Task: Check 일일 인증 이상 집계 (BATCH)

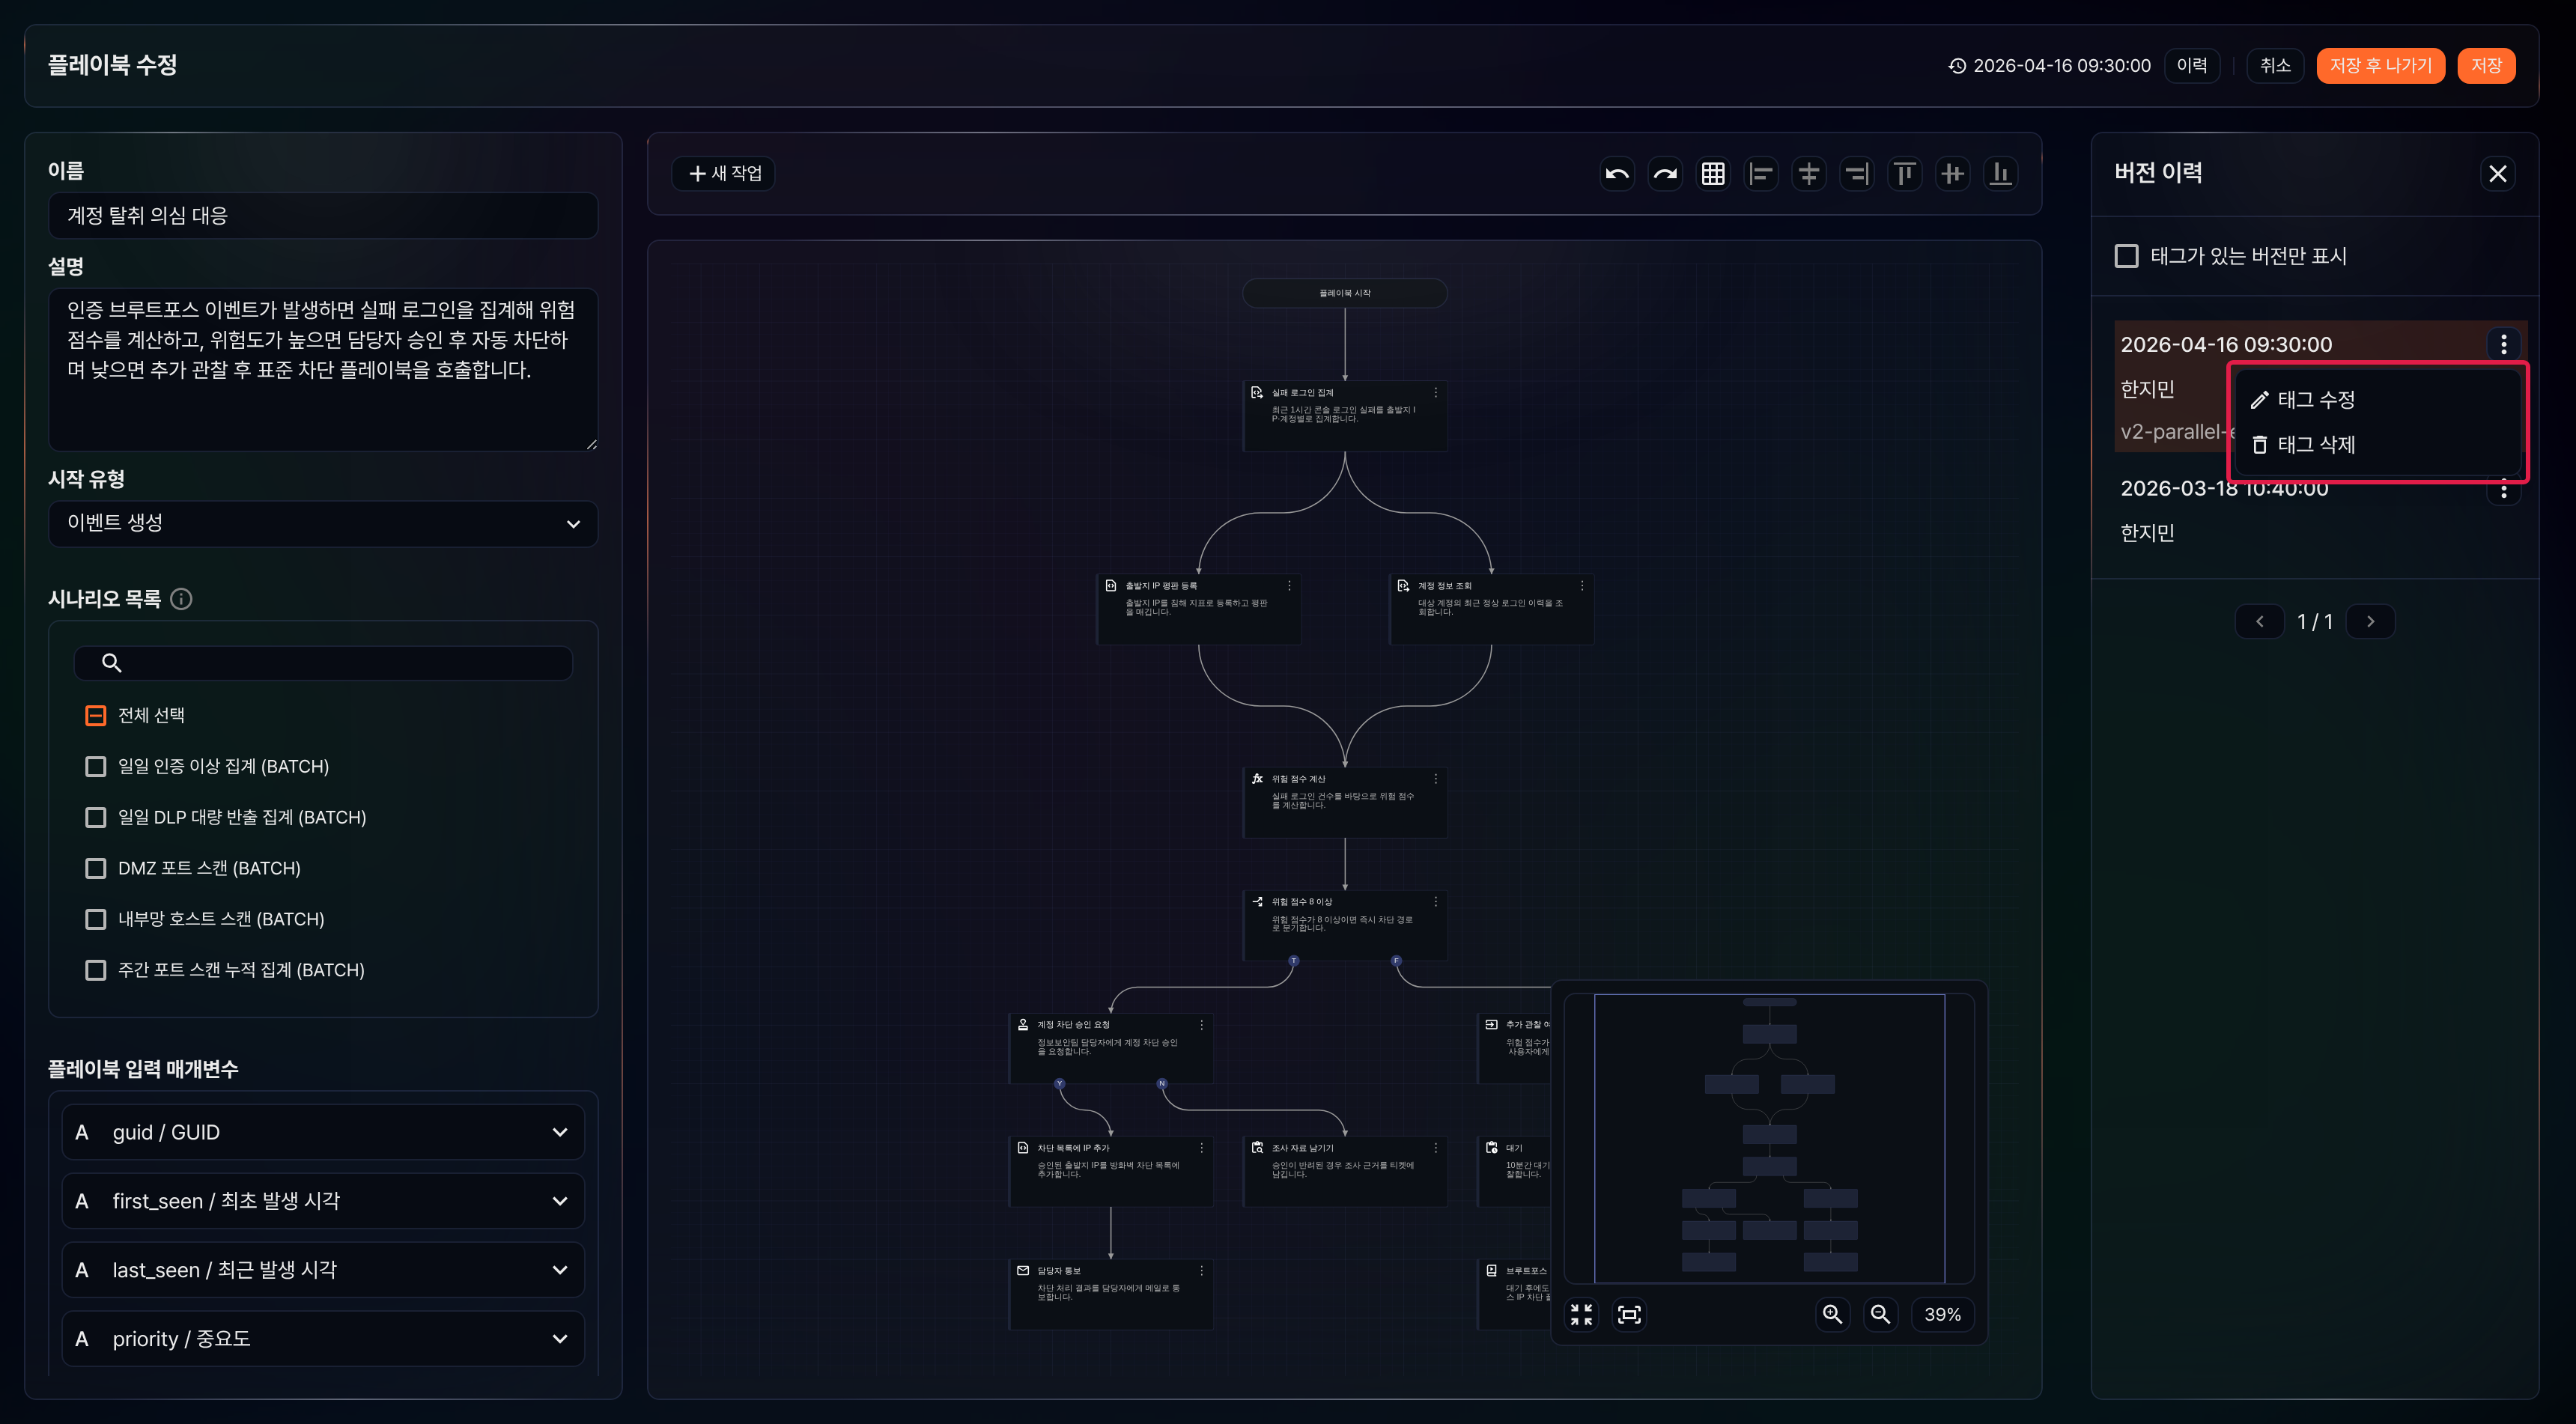Action: tap(96, 766)
